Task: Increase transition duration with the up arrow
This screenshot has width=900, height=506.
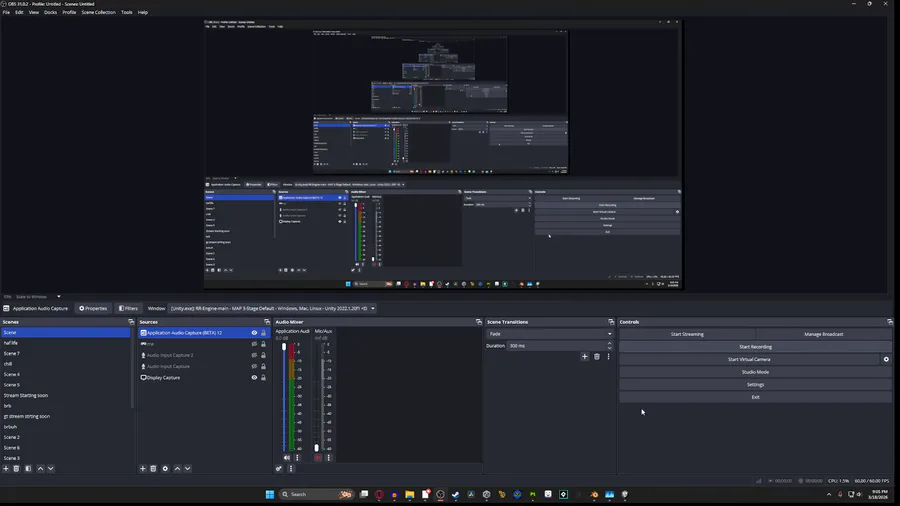Action: pos(610,344)
